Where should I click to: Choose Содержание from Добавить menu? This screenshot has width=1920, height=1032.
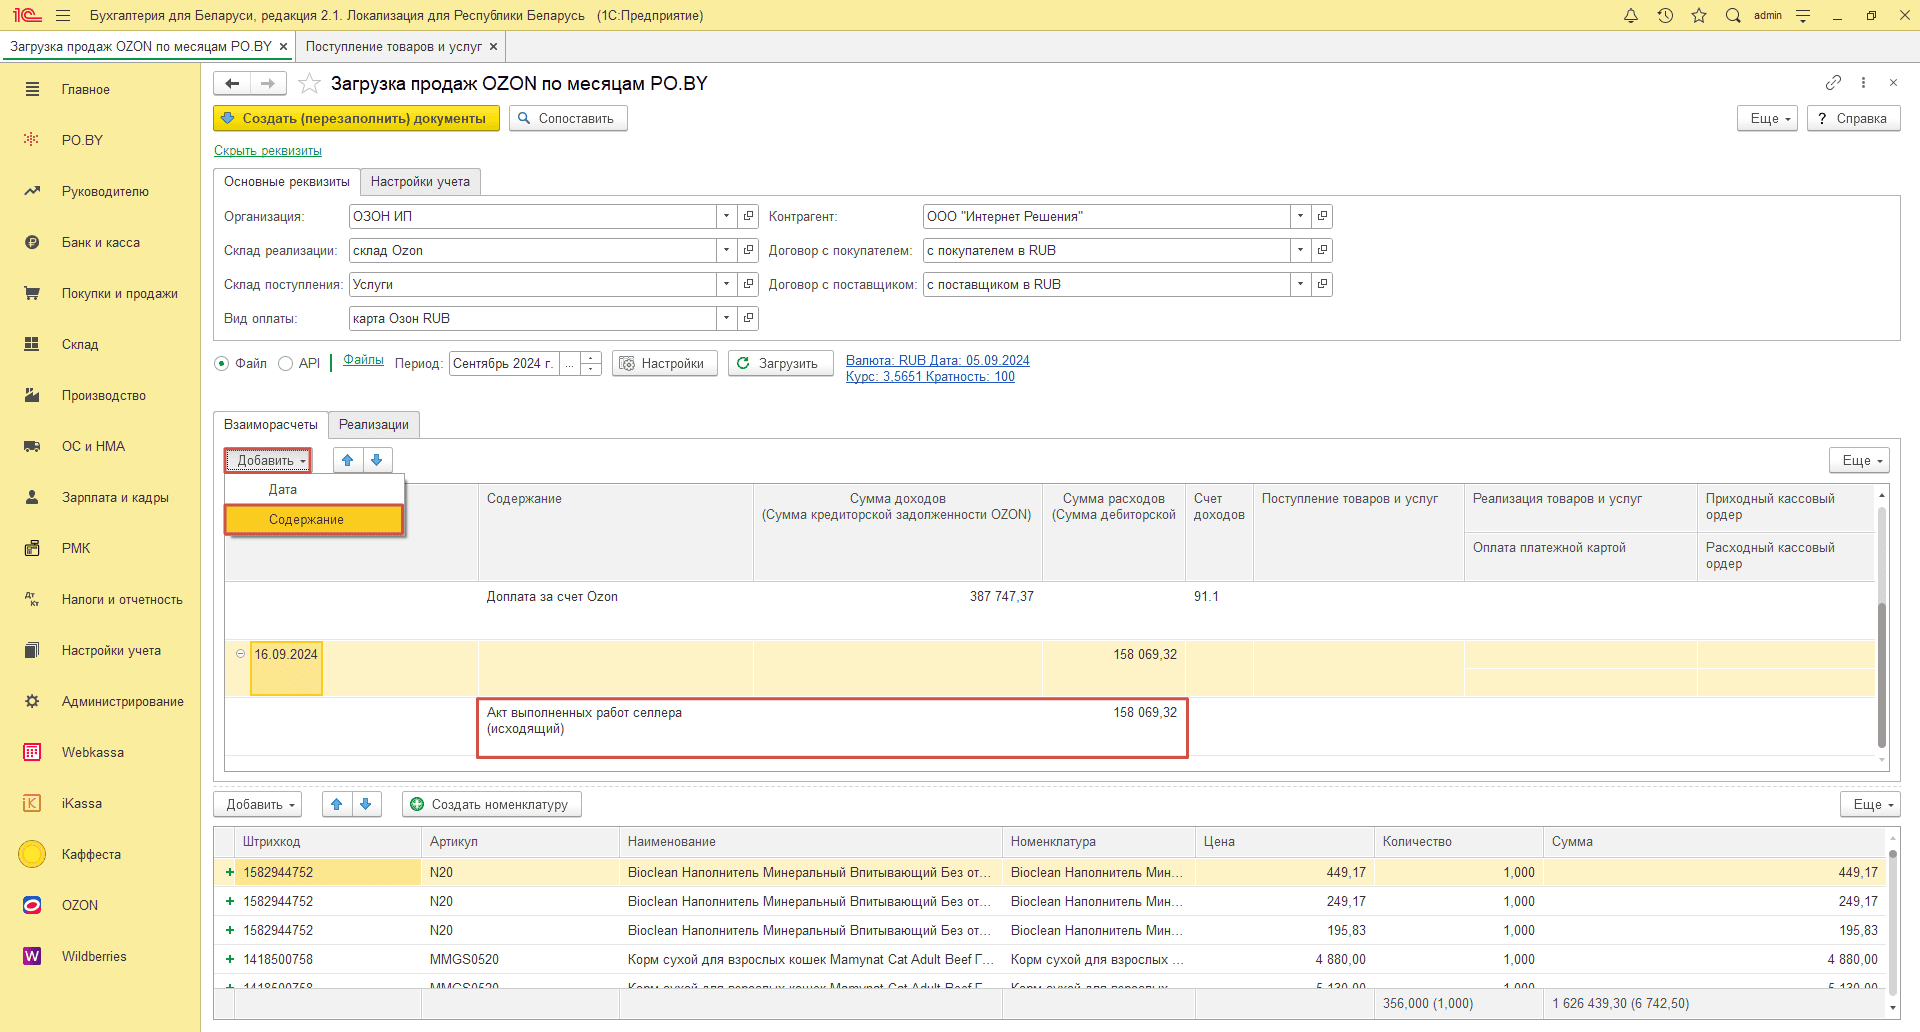[x=314, y=519]
